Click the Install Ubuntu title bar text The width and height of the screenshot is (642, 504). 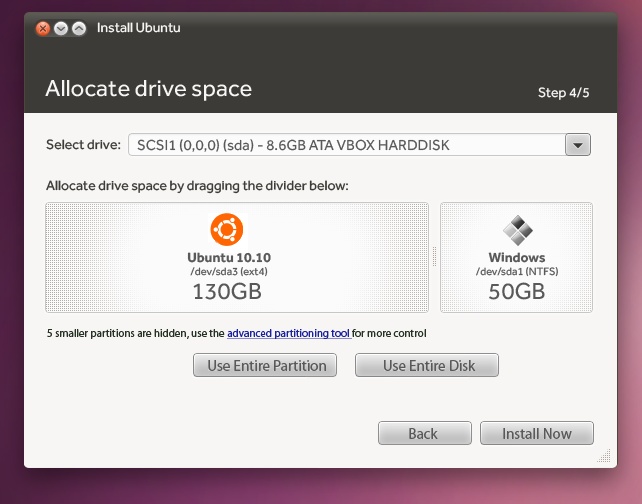click(x=138, y=28)
